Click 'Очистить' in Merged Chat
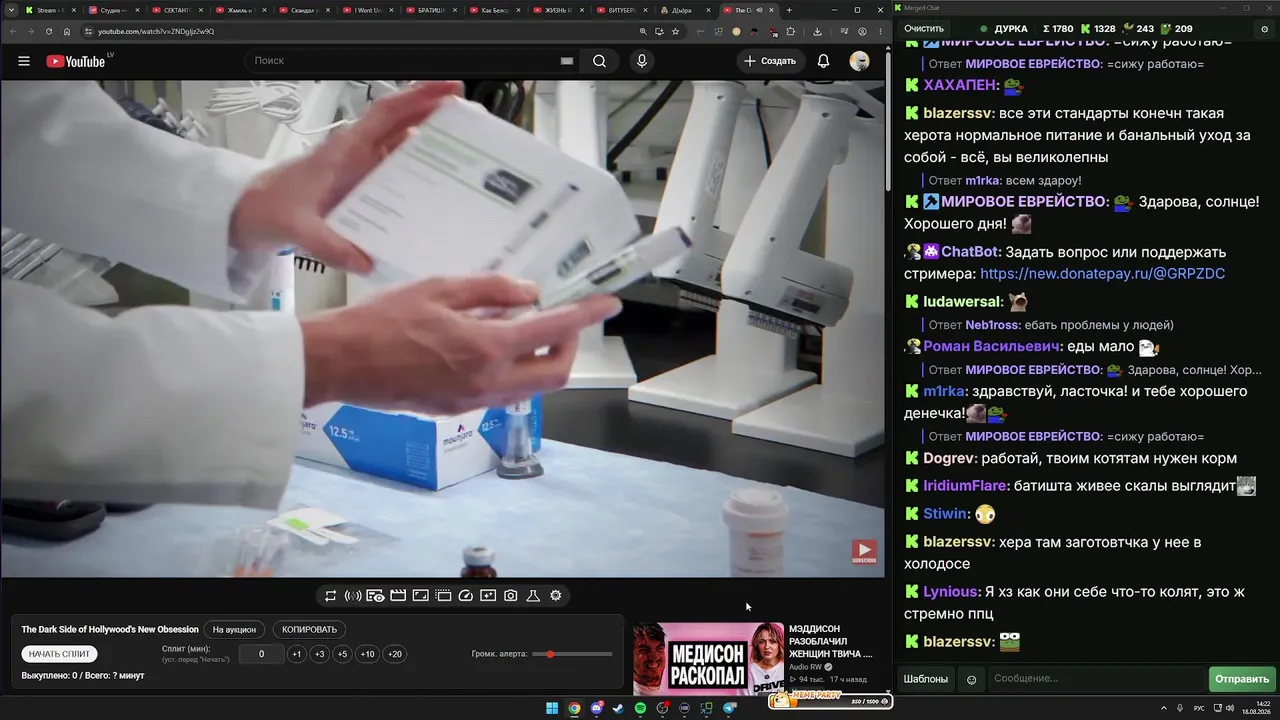 pyautogui.click(x=924, y=29)
